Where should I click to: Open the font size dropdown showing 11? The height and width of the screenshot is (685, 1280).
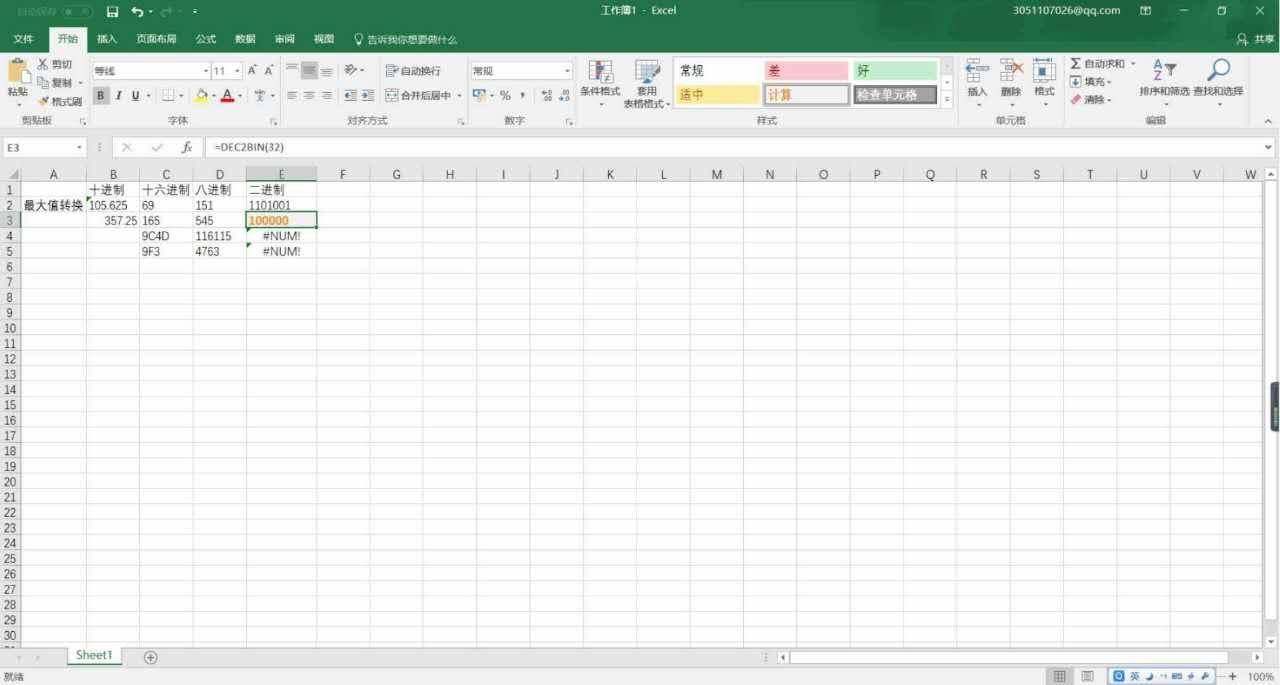[x=238, y=71]
